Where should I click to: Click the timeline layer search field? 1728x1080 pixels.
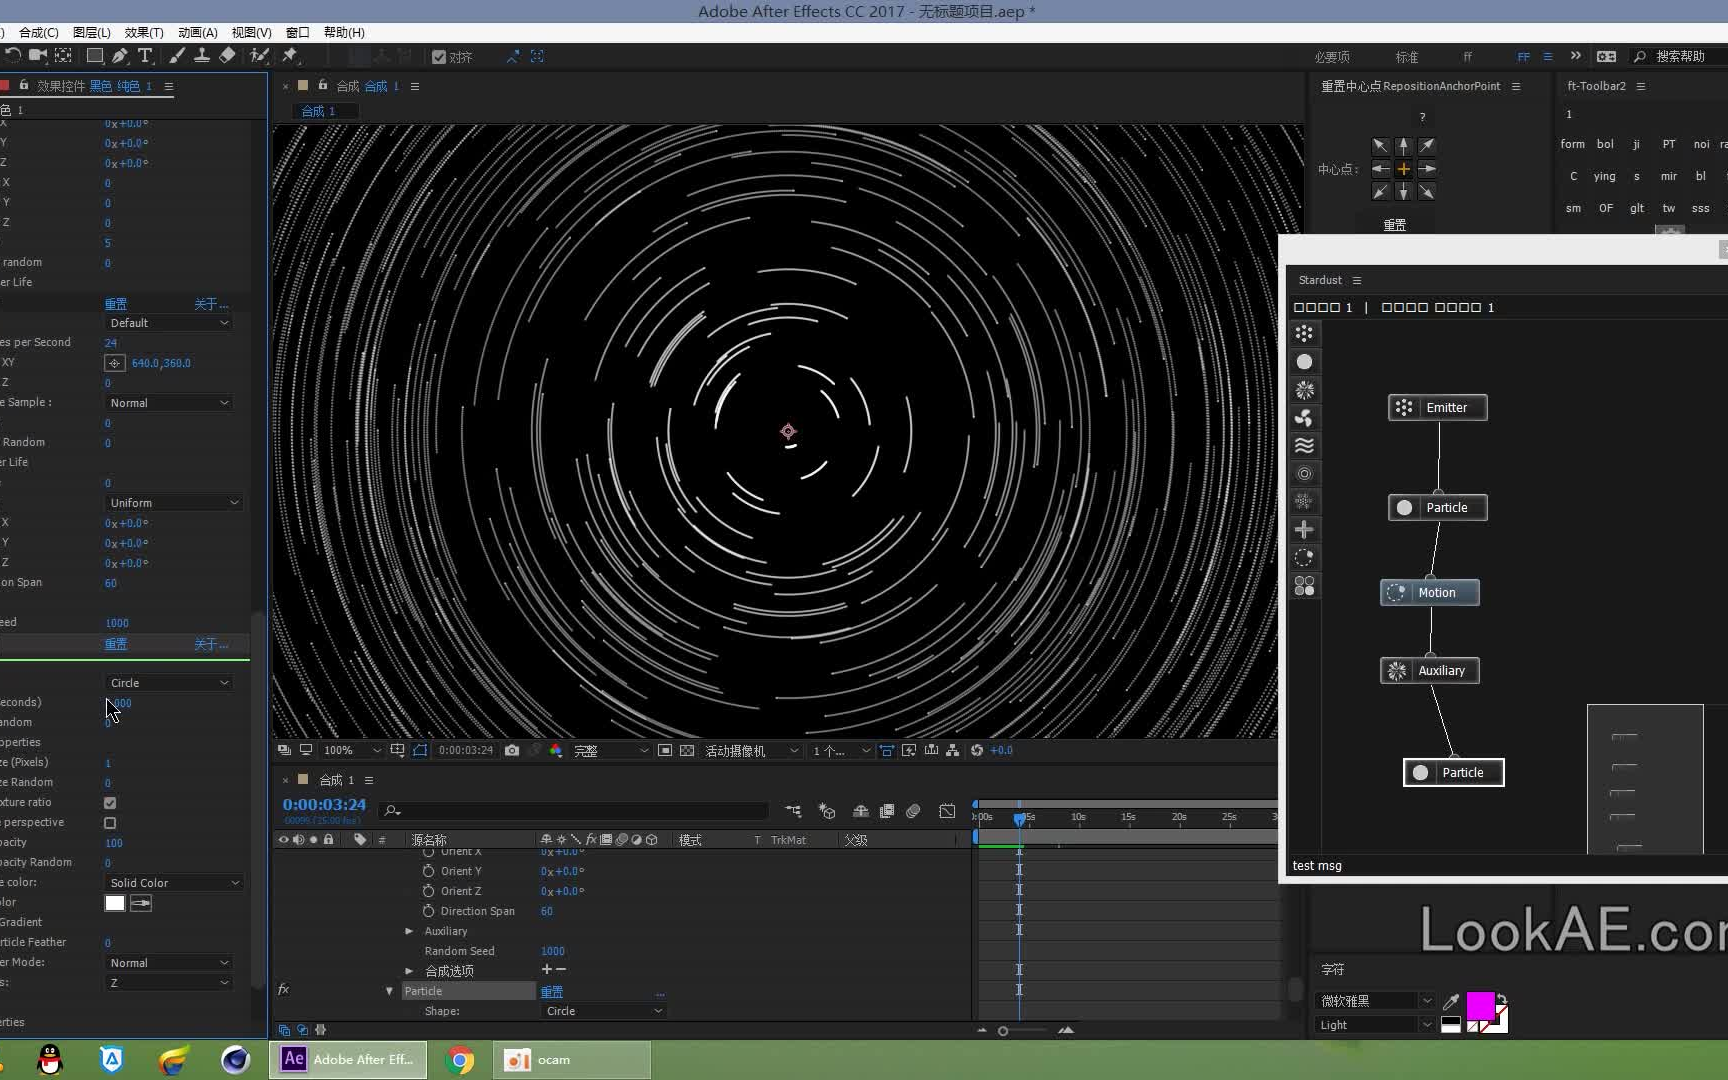575,811
